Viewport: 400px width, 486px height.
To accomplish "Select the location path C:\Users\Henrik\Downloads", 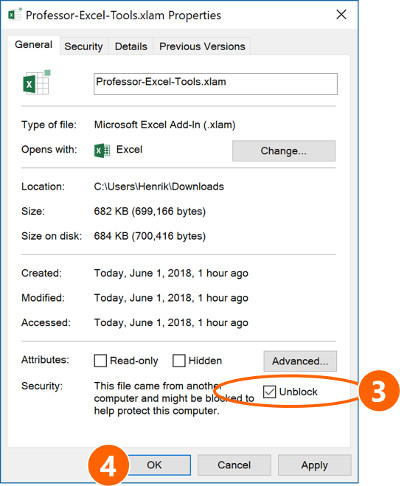I will 159,186.
